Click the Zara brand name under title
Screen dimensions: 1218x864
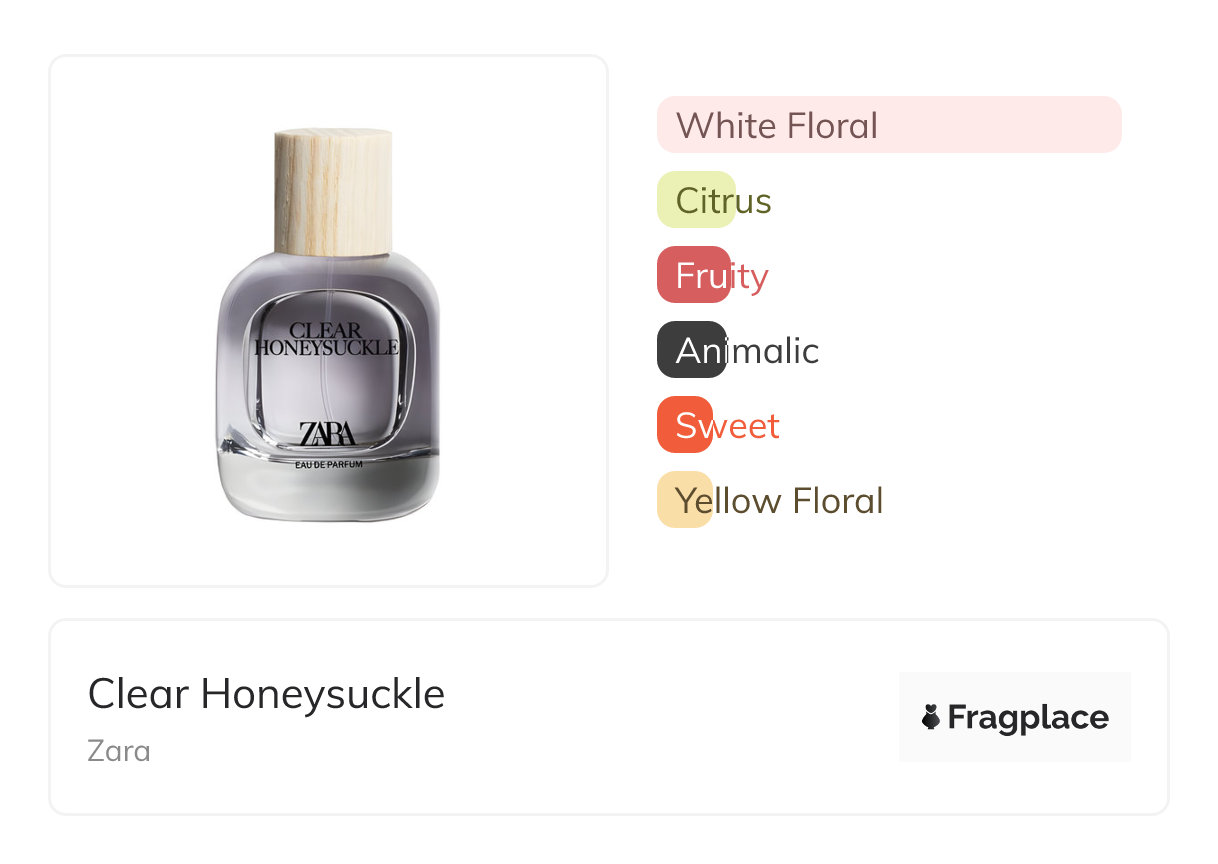pos(119,750)
